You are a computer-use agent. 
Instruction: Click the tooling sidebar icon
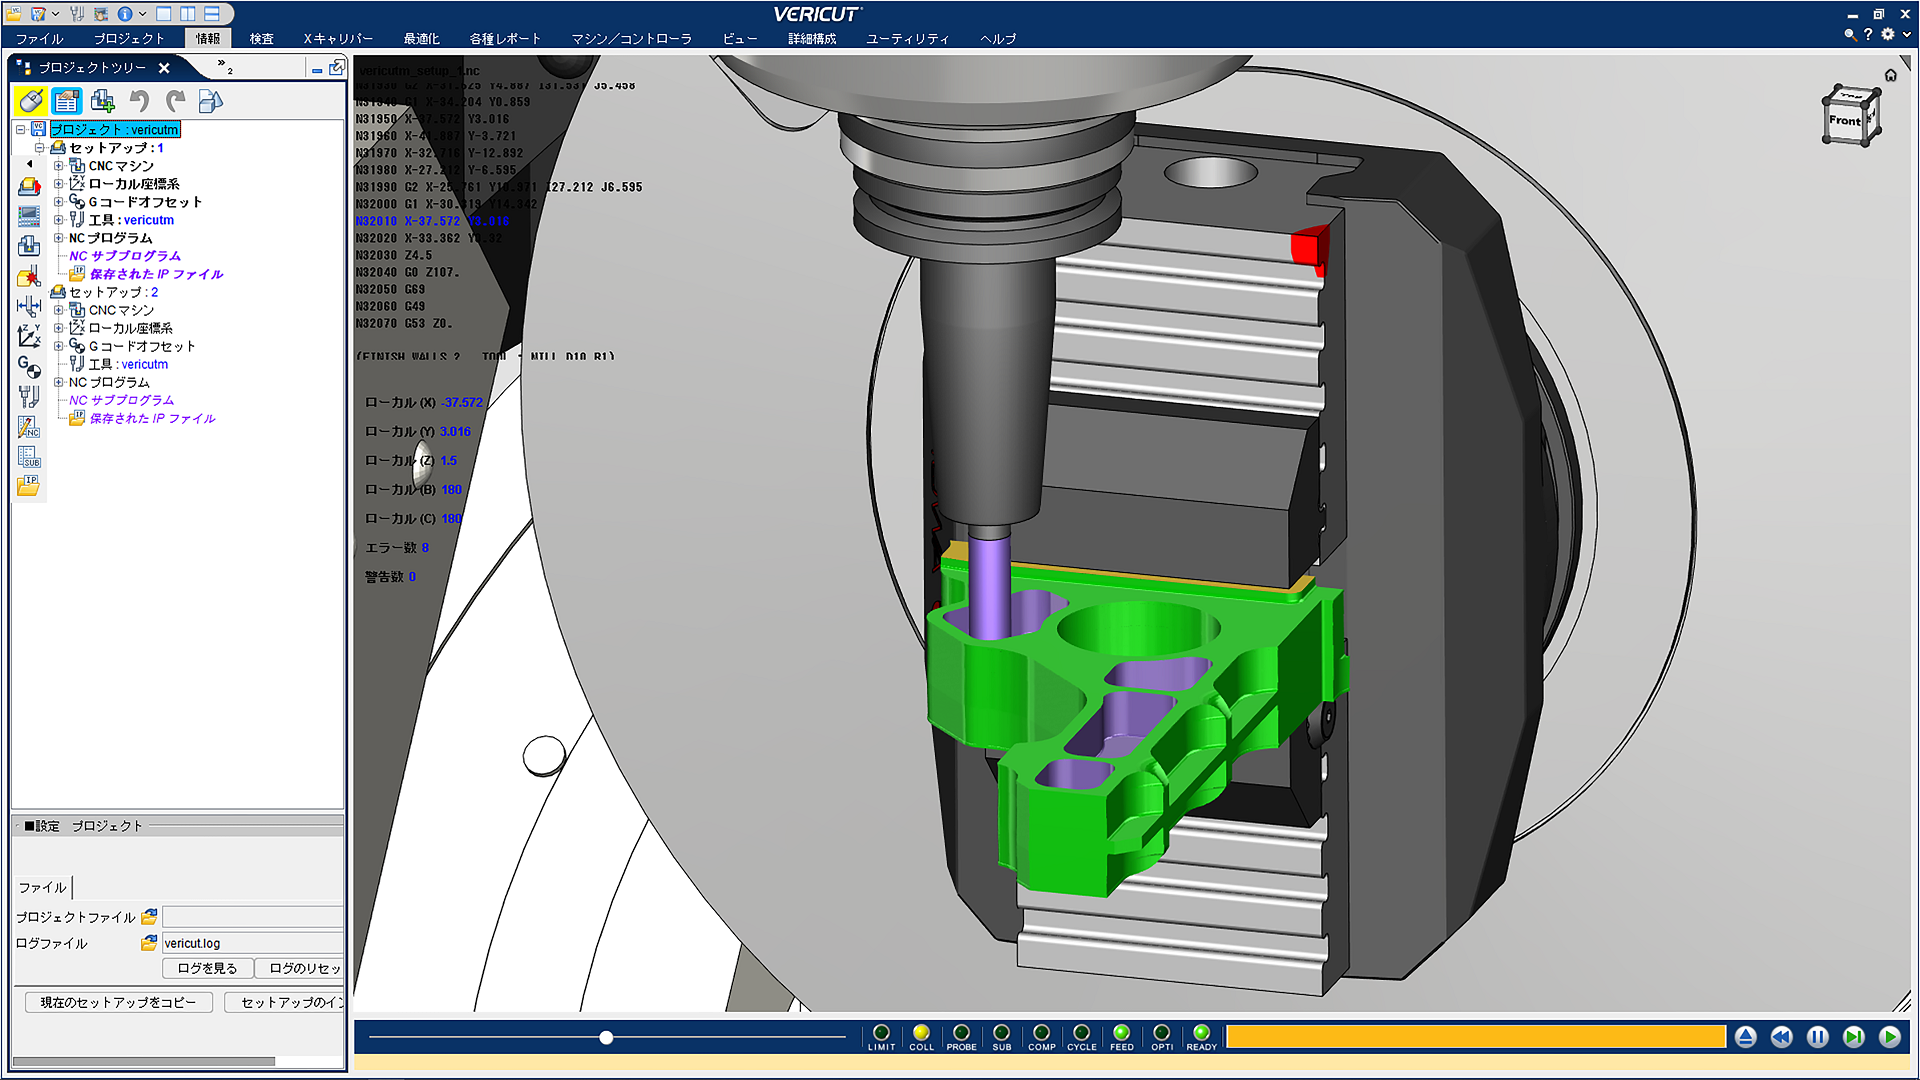(x=29, y=397)
